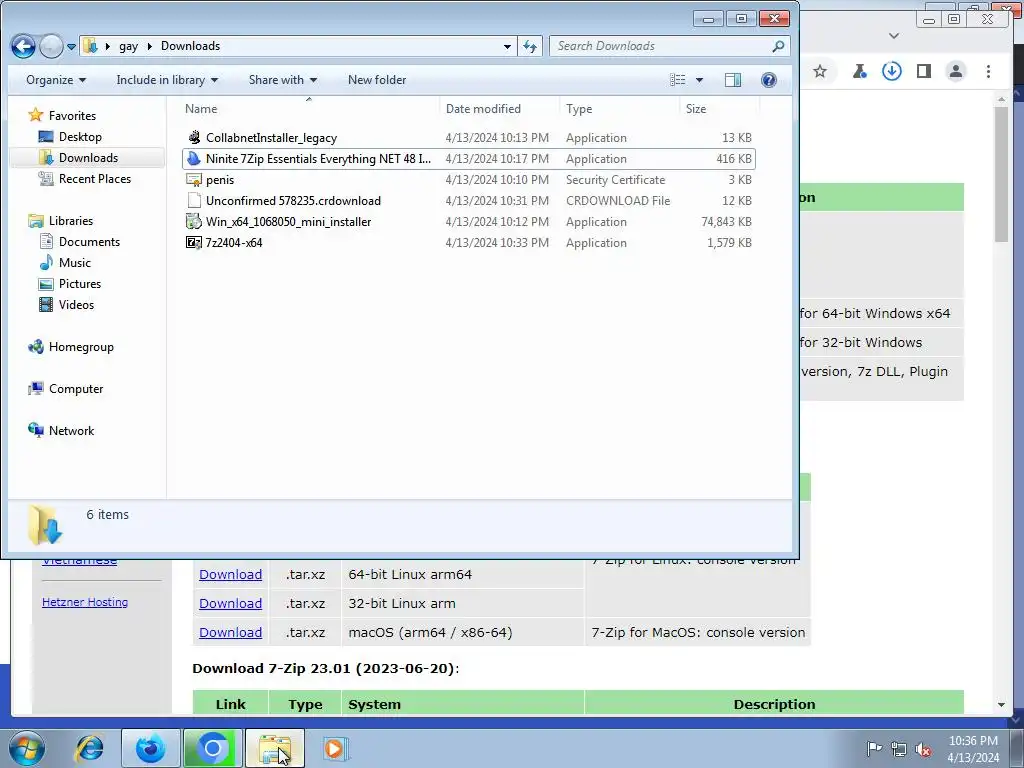Click the 'gay' breadcrumb in address bar
The image size is (1024, 768).
[x=129, y=46]
